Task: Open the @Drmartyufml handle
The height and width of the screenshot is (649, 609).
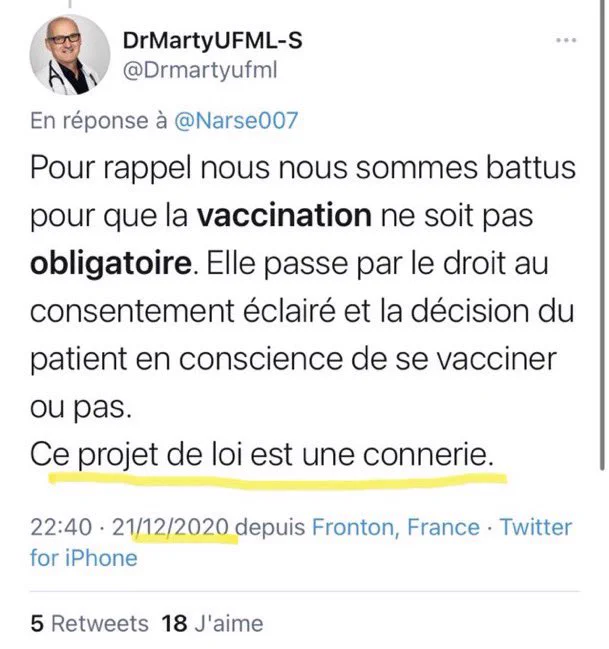Action: (200, 70)
